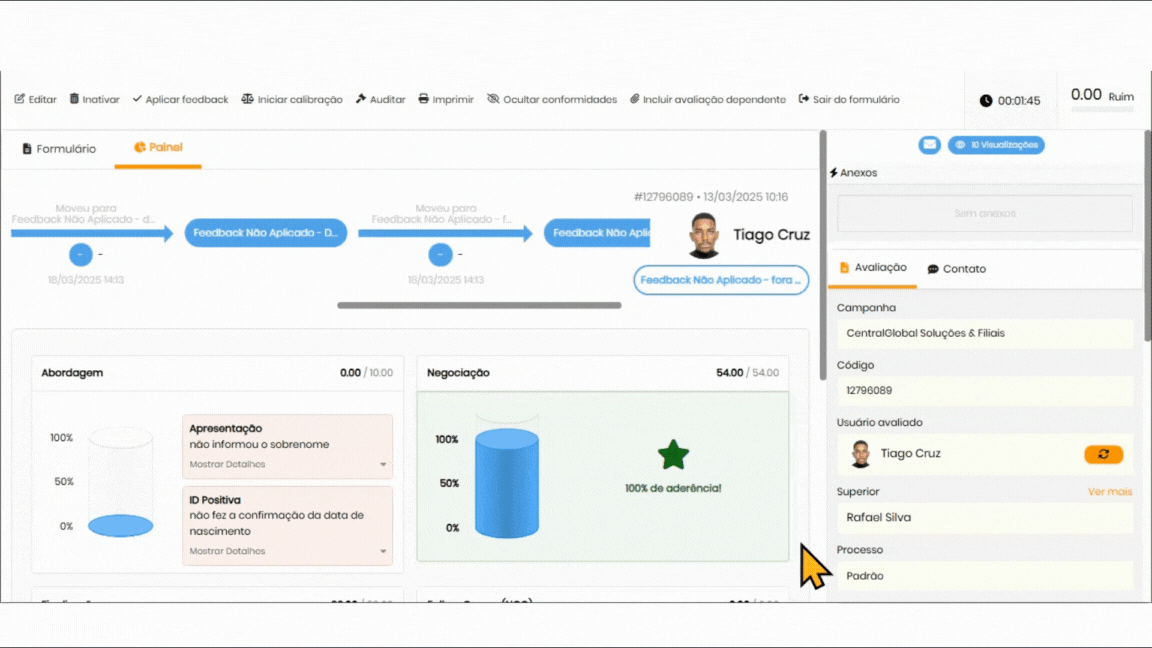
Task: Open the Contato tab
Action: tap(956, 269)
